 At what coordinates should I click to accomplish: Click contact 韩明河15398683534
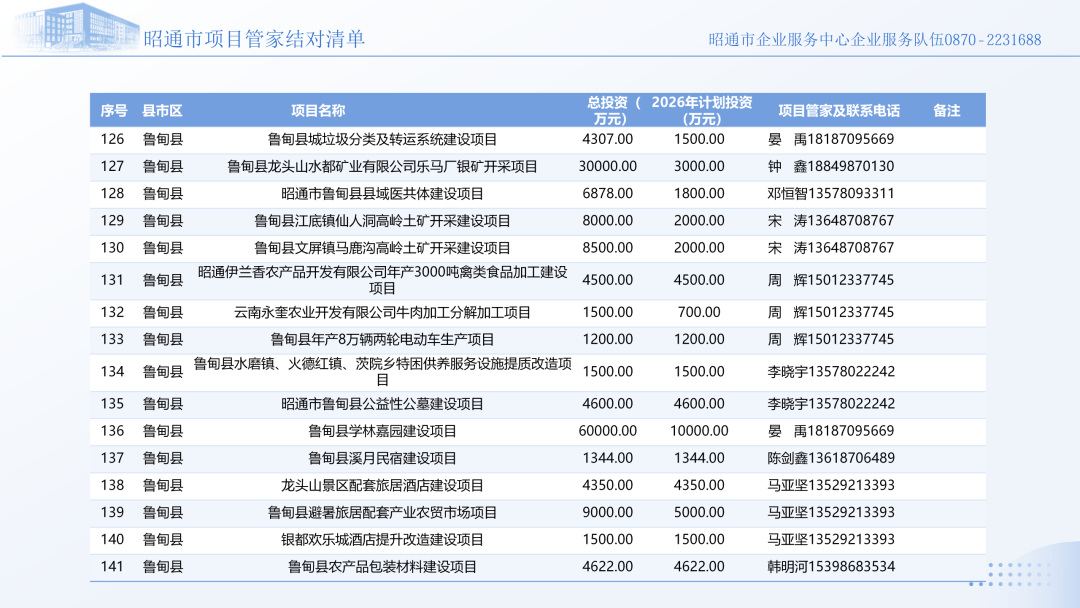pos(831,567)
